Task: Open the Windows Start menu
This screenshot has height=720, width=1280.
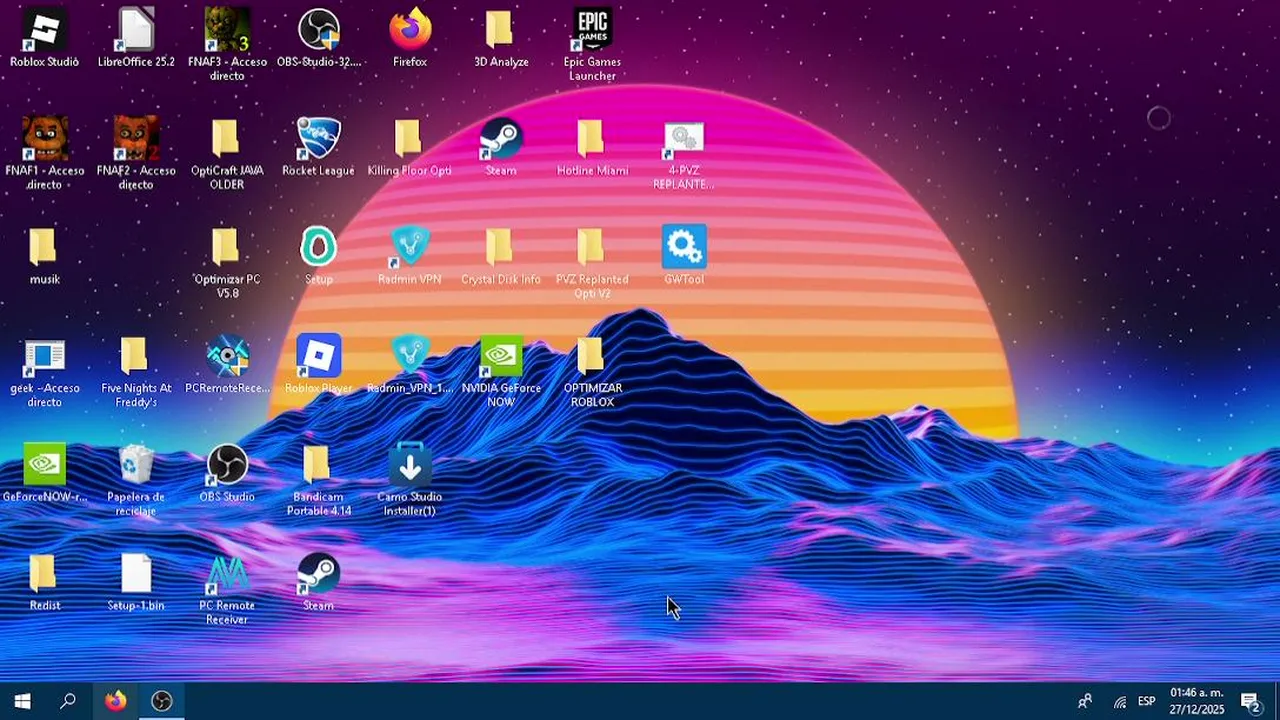Action: coord(22,701)
